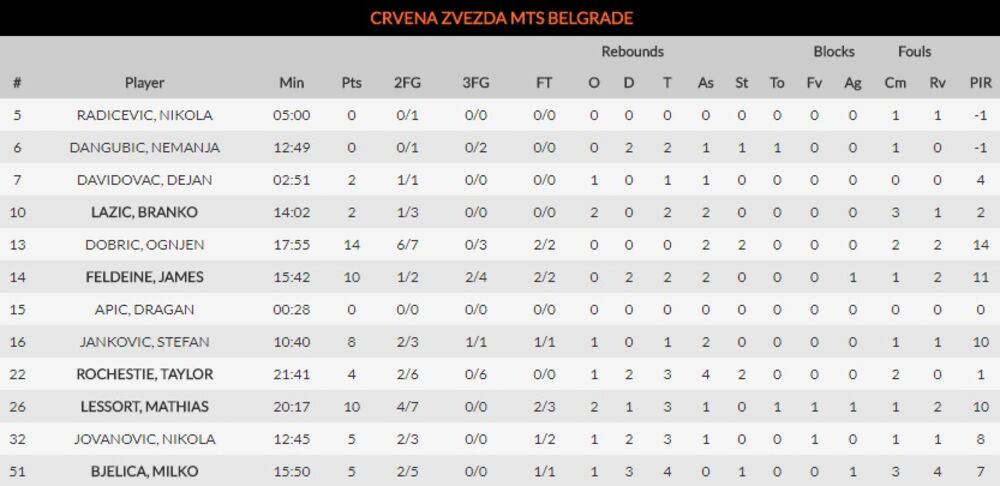Click the Crvena Zvezda MTS Belgrade team title
1000x486 pixels.
501,18
